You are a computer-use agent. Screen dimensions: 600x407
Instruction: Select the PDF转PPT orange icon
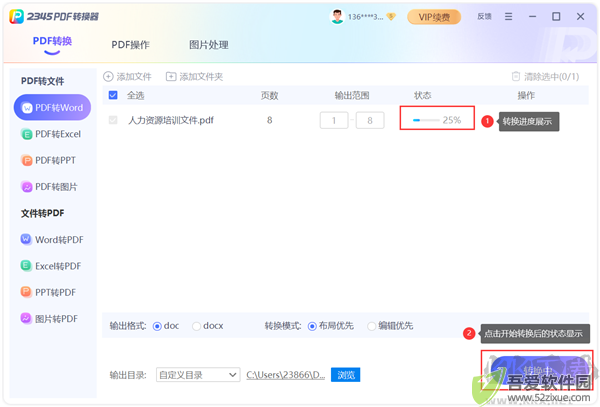(27, 160)
